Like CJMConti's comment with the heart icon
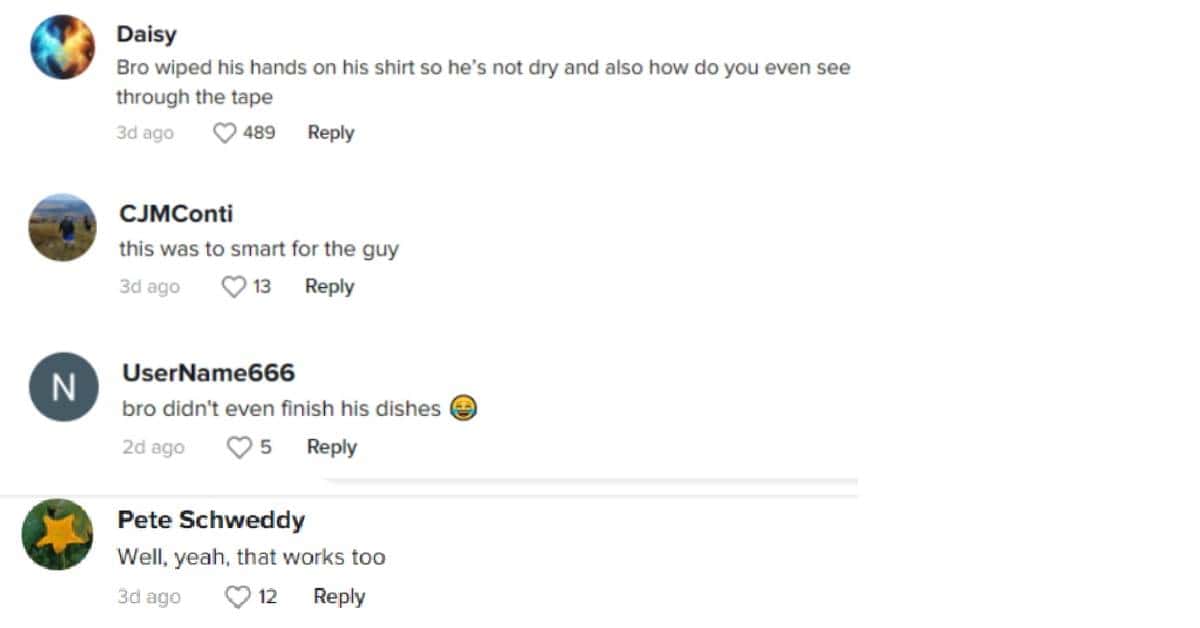Screen dimensions: 1200x628 (234, 286)
